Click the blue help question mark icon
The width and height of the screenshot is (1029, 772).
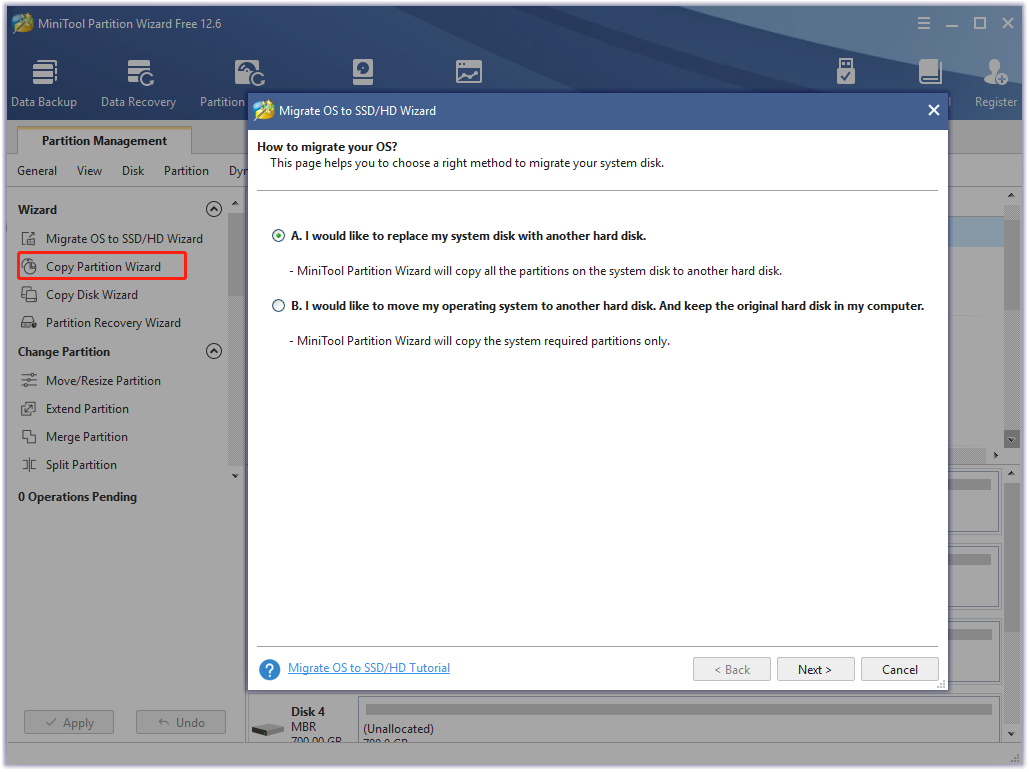tap(269, 669)
